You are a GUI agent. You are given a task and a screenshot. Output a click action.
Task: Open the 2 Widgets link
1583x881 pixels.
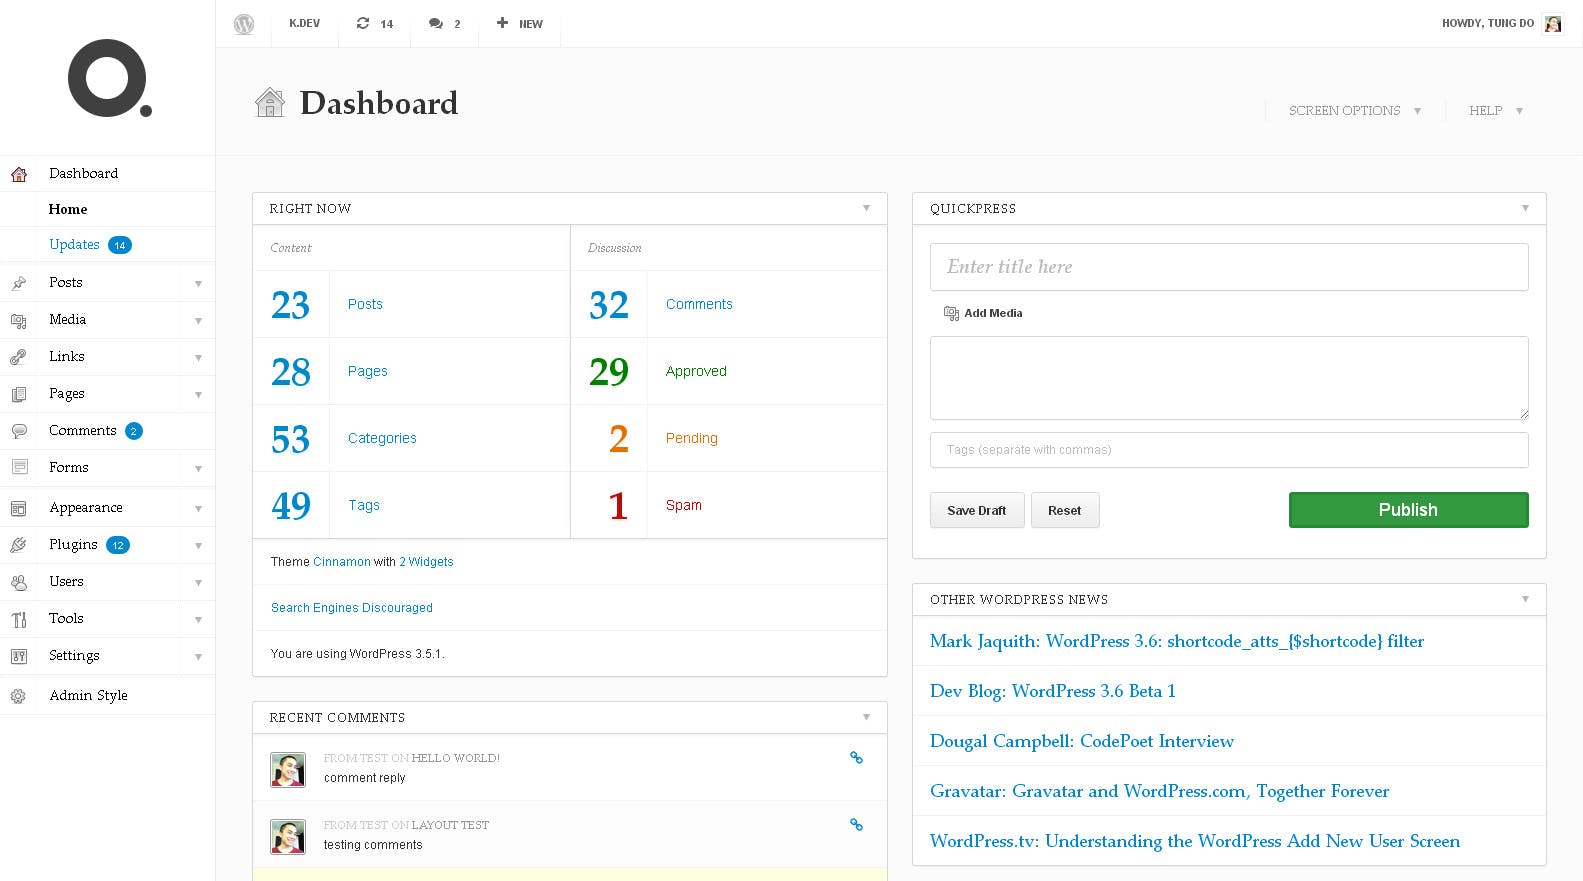(426, 562)
